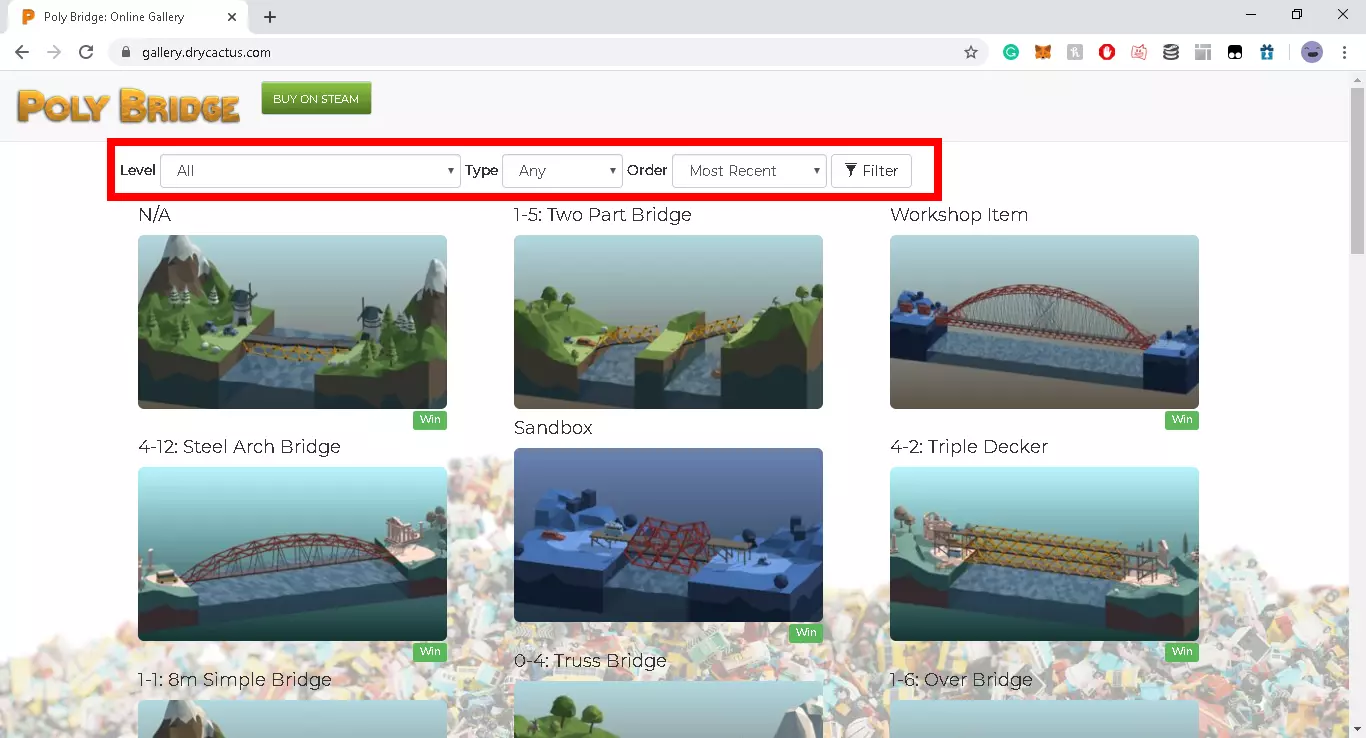1366x738 pixels.
Task: Click the blue gift box extension icon
Action: click(x=1267, y=52)
